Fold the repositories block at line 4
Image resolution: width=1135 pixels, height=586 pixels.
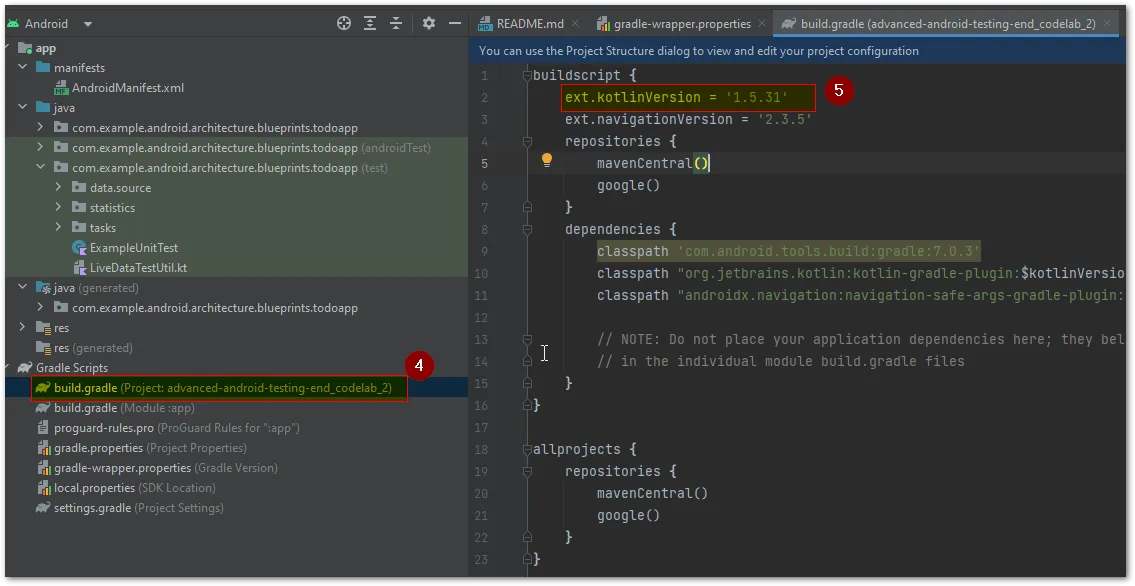coord(527,141)
